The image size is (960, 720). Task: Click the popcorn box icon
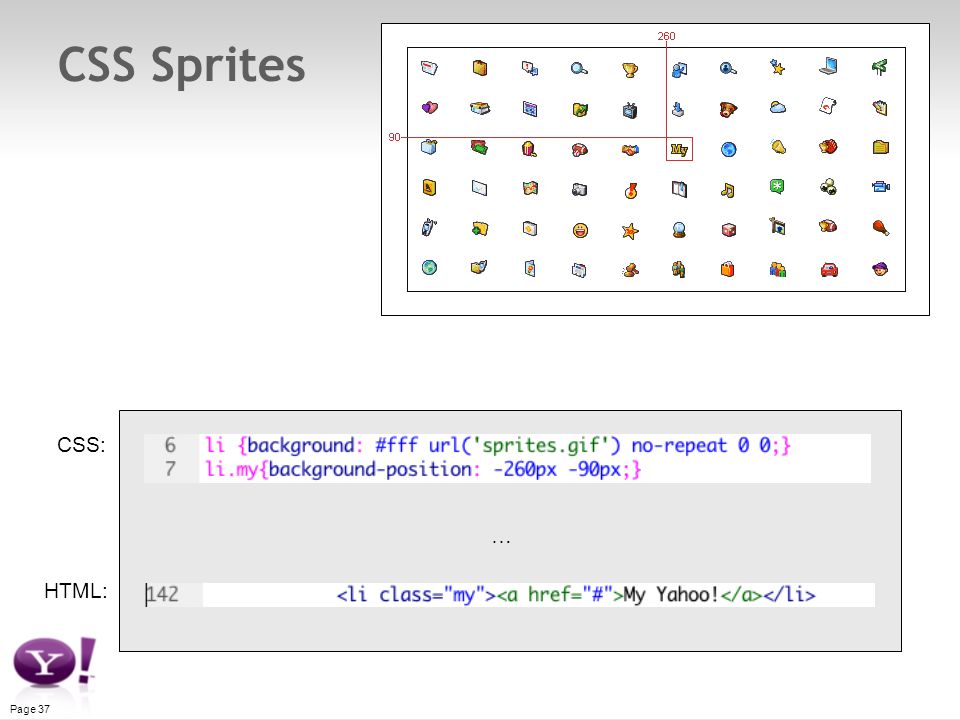pos(530,148)
